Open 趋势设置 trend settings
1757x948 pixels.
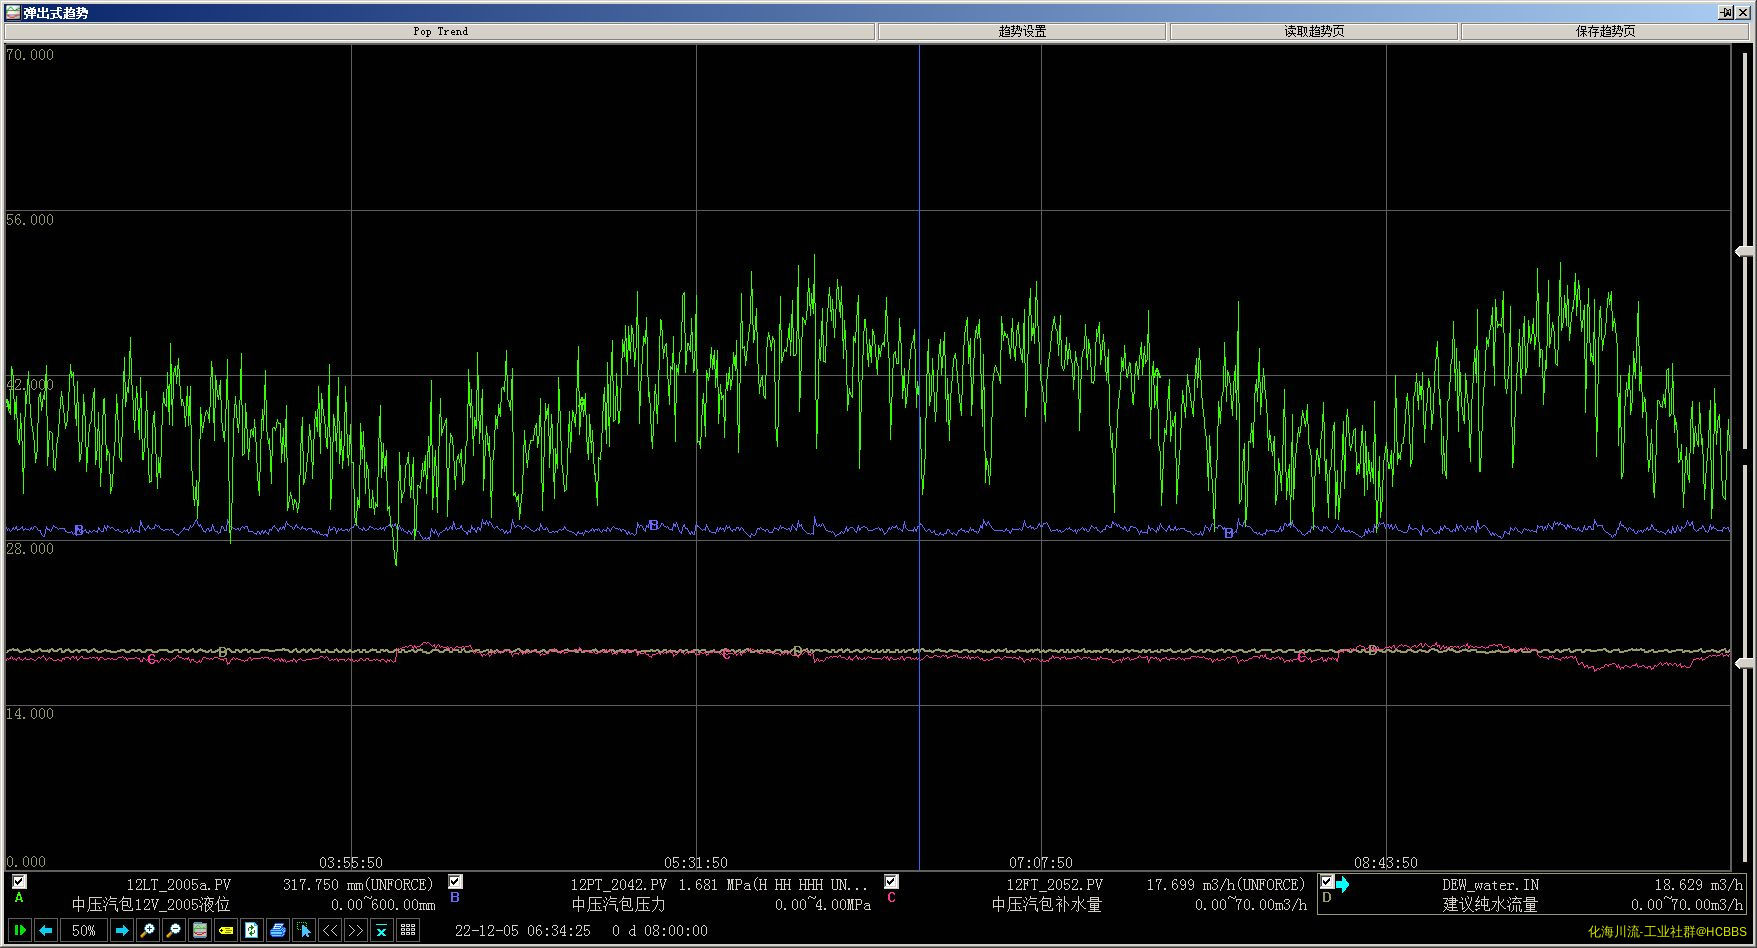click(1022, 31)
